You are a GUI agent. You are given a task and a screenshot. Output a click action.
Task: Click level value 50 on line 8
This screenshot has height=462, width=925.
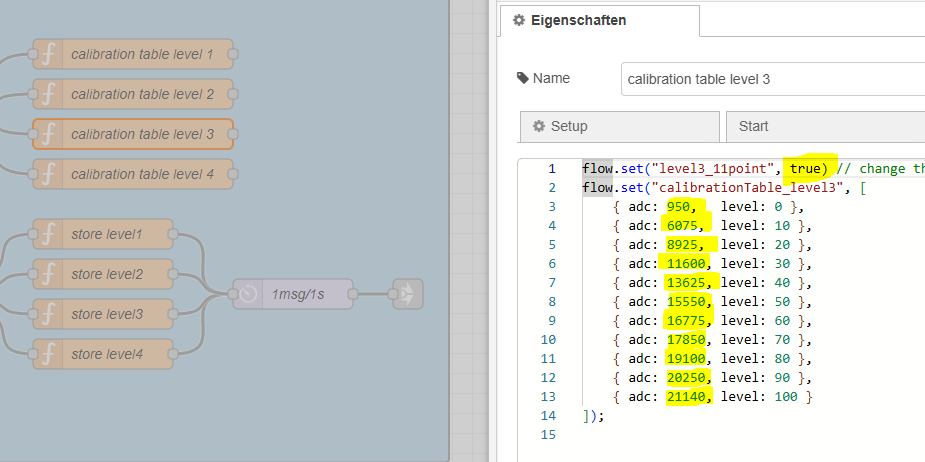pyautogui.click(x=783, y=302)
